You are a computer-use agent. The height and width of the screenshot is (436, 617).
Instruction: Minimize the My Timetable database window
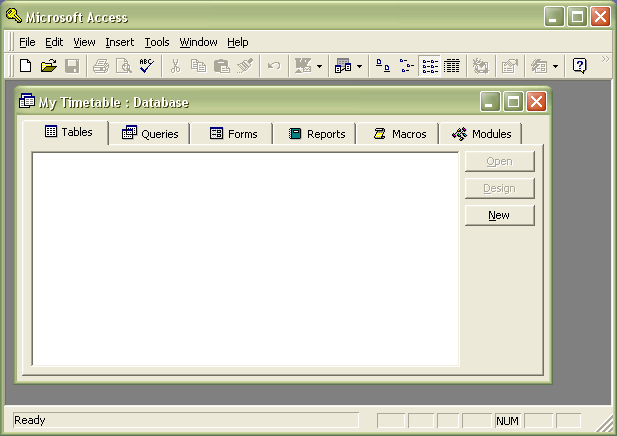click(490, 102)
